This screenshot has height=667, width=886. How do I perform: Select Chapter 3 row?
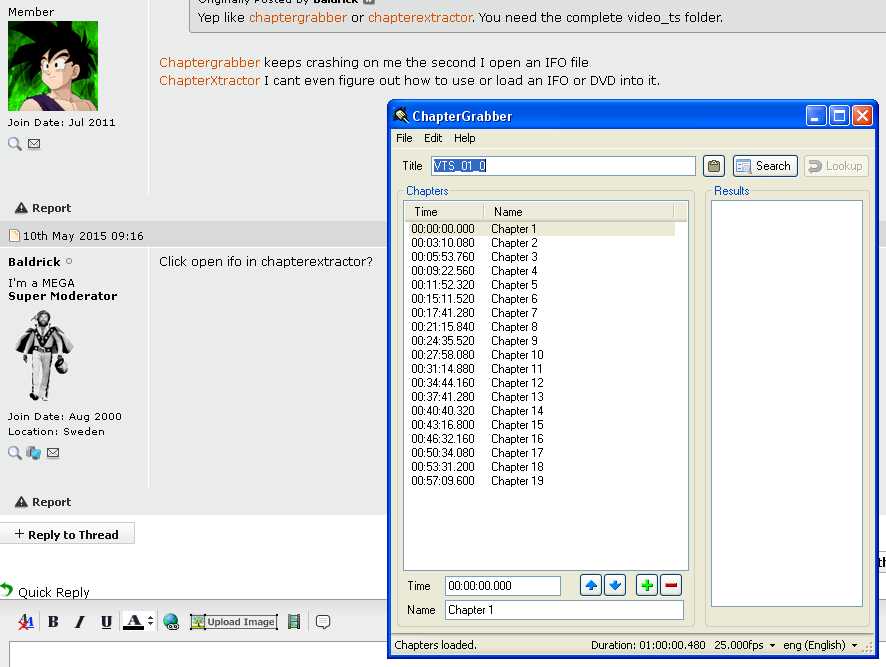tap(541, 257)
